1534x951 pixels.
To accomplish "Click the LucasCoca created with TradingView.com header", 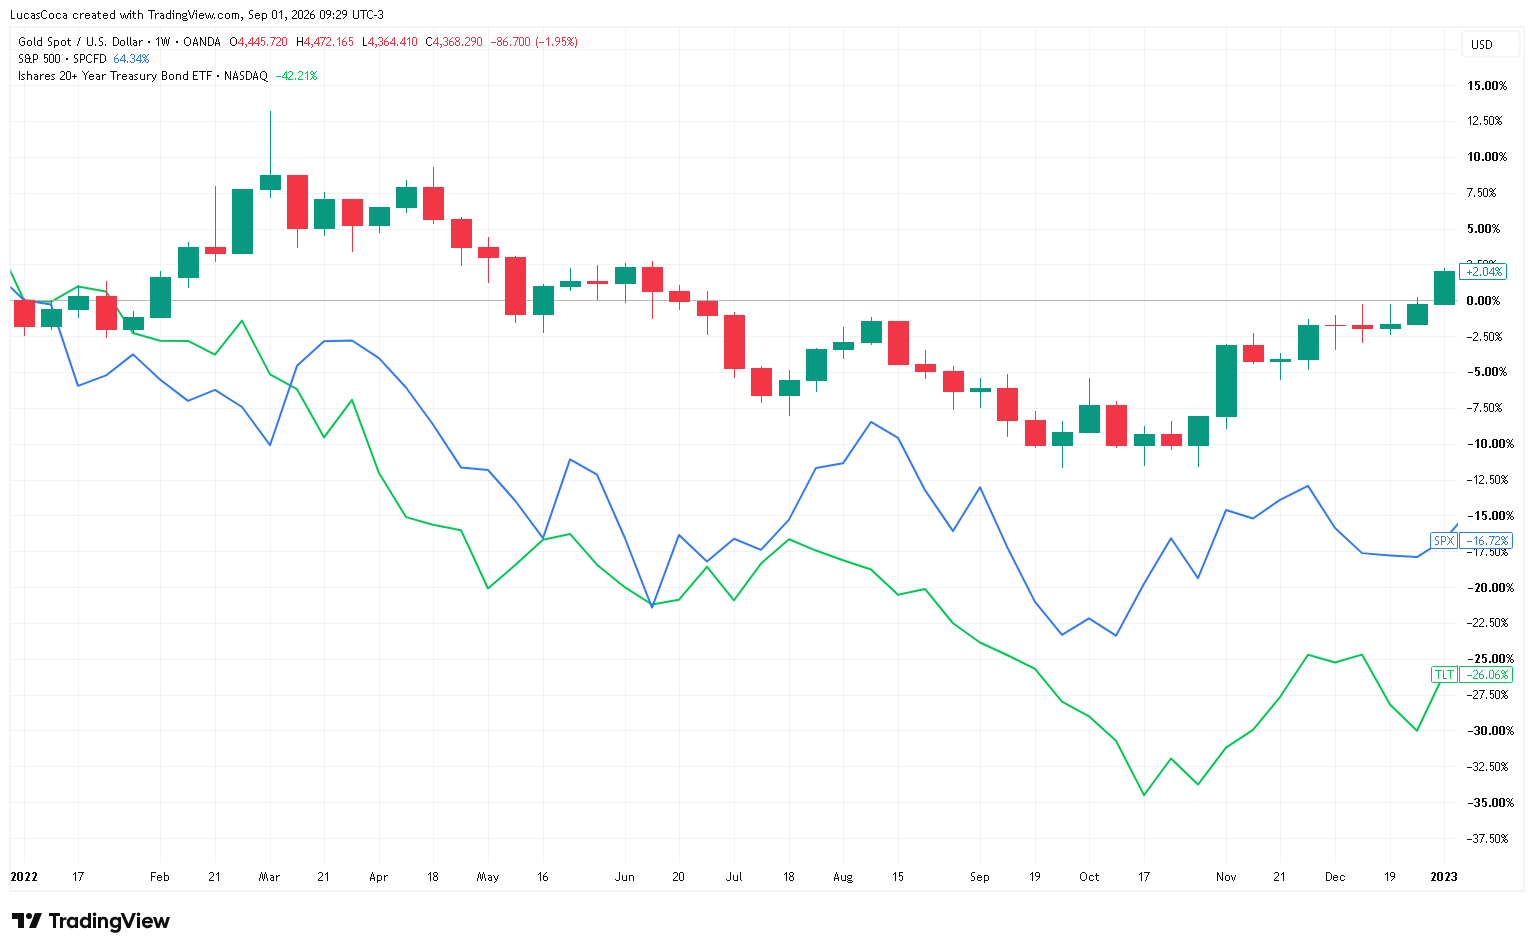I will pyautogui.click(x=197, y=15).
